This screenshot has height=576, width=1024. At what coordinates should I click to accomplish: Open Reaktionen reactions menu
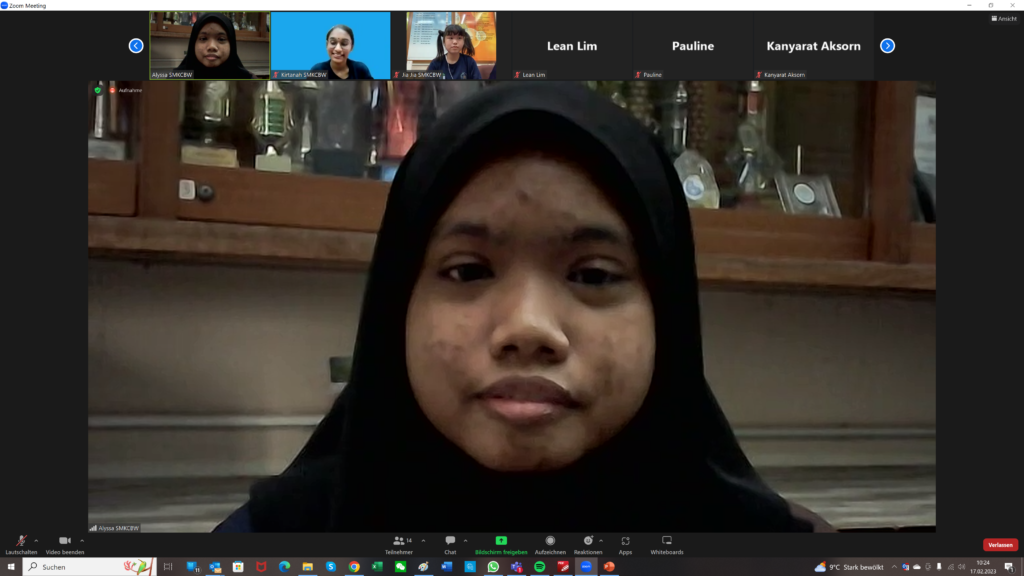[x=587, y=541]
